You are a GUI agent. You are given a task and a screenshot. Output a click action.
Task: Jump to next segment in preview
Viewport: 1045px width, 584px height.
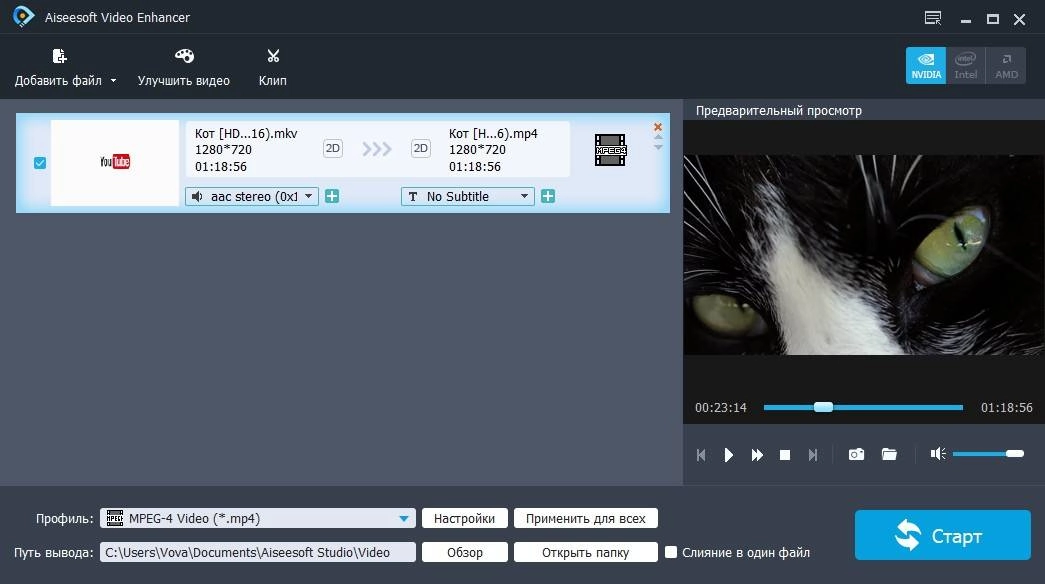(813, 455)
